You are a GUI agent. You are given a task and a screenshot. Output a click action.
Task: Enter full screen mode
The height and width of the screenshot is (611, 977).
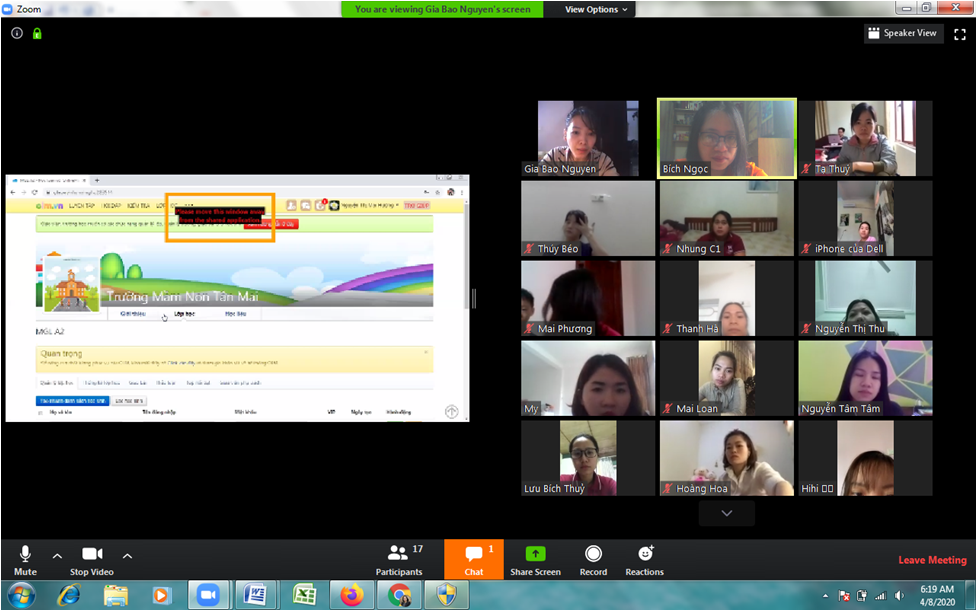tap(960, 33)
